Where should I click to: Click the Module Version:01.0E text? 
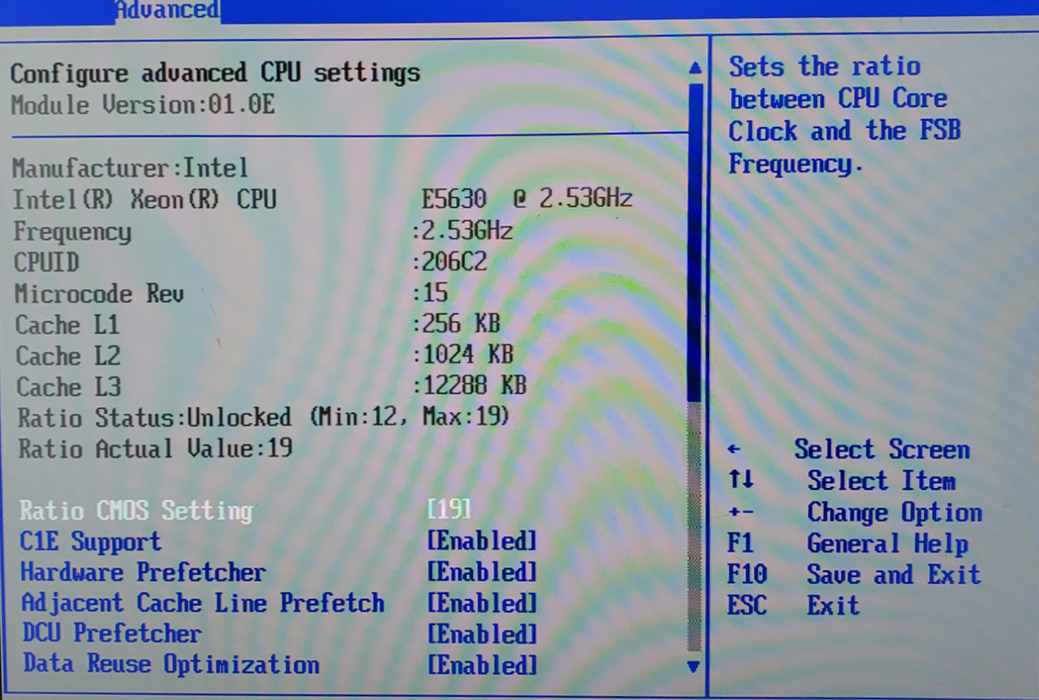click(143, 105)
